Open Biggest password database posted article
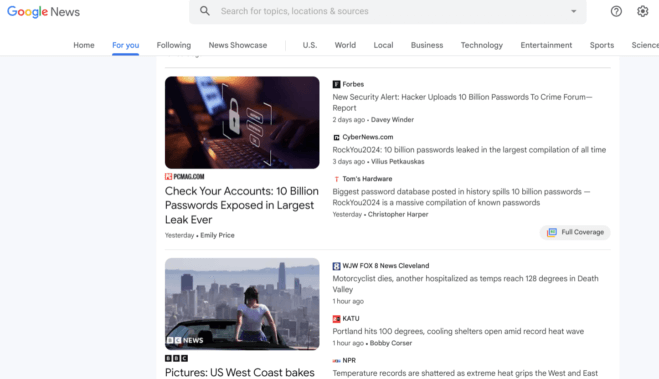 [461, 197]
